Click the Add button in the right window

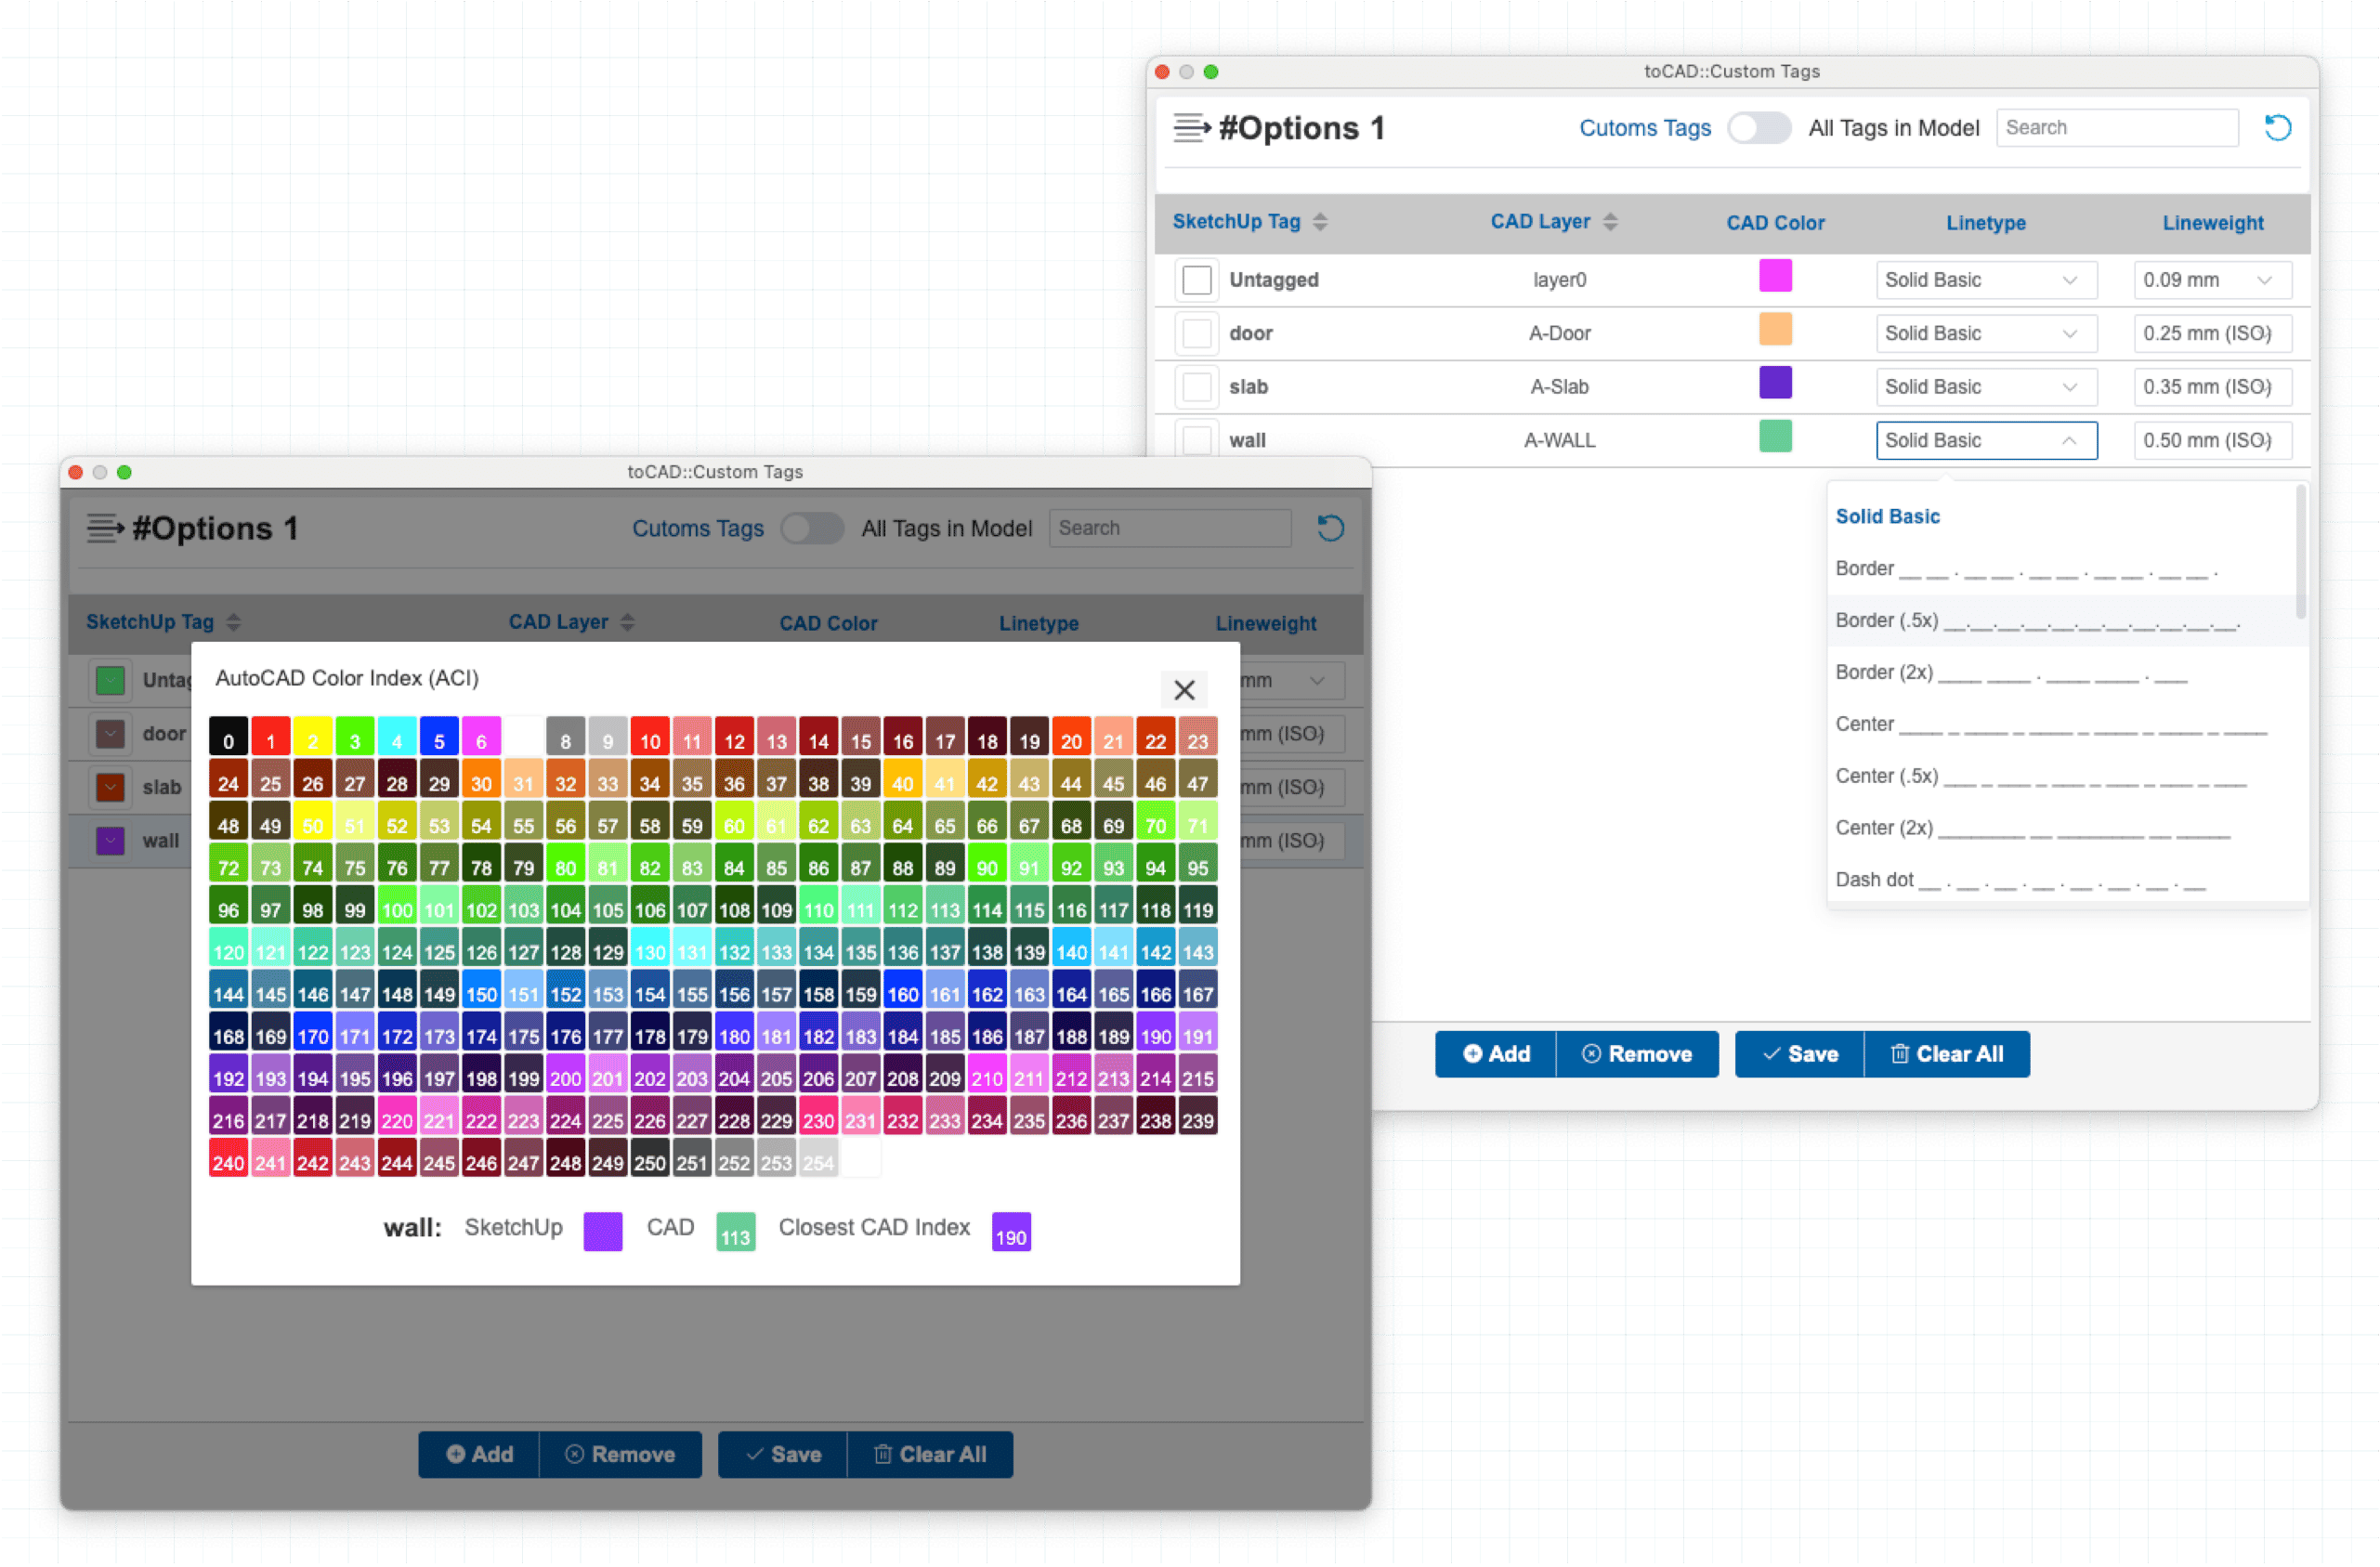point(1496,1054)
